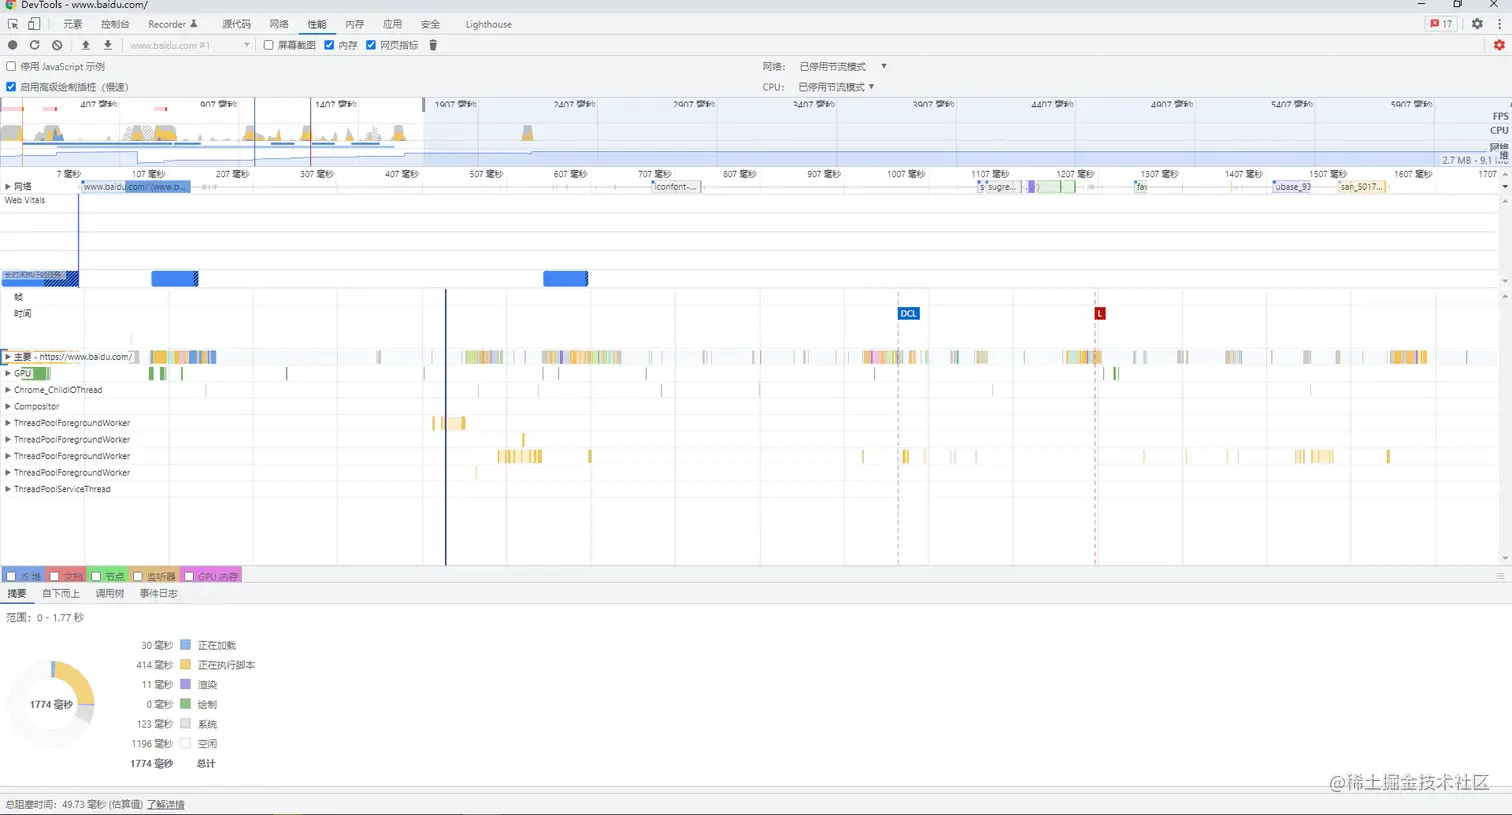The height and width of the screenshot is (815, 1512).
Task: Switch to the 自下而上 details tab
Action: point(61,594)
